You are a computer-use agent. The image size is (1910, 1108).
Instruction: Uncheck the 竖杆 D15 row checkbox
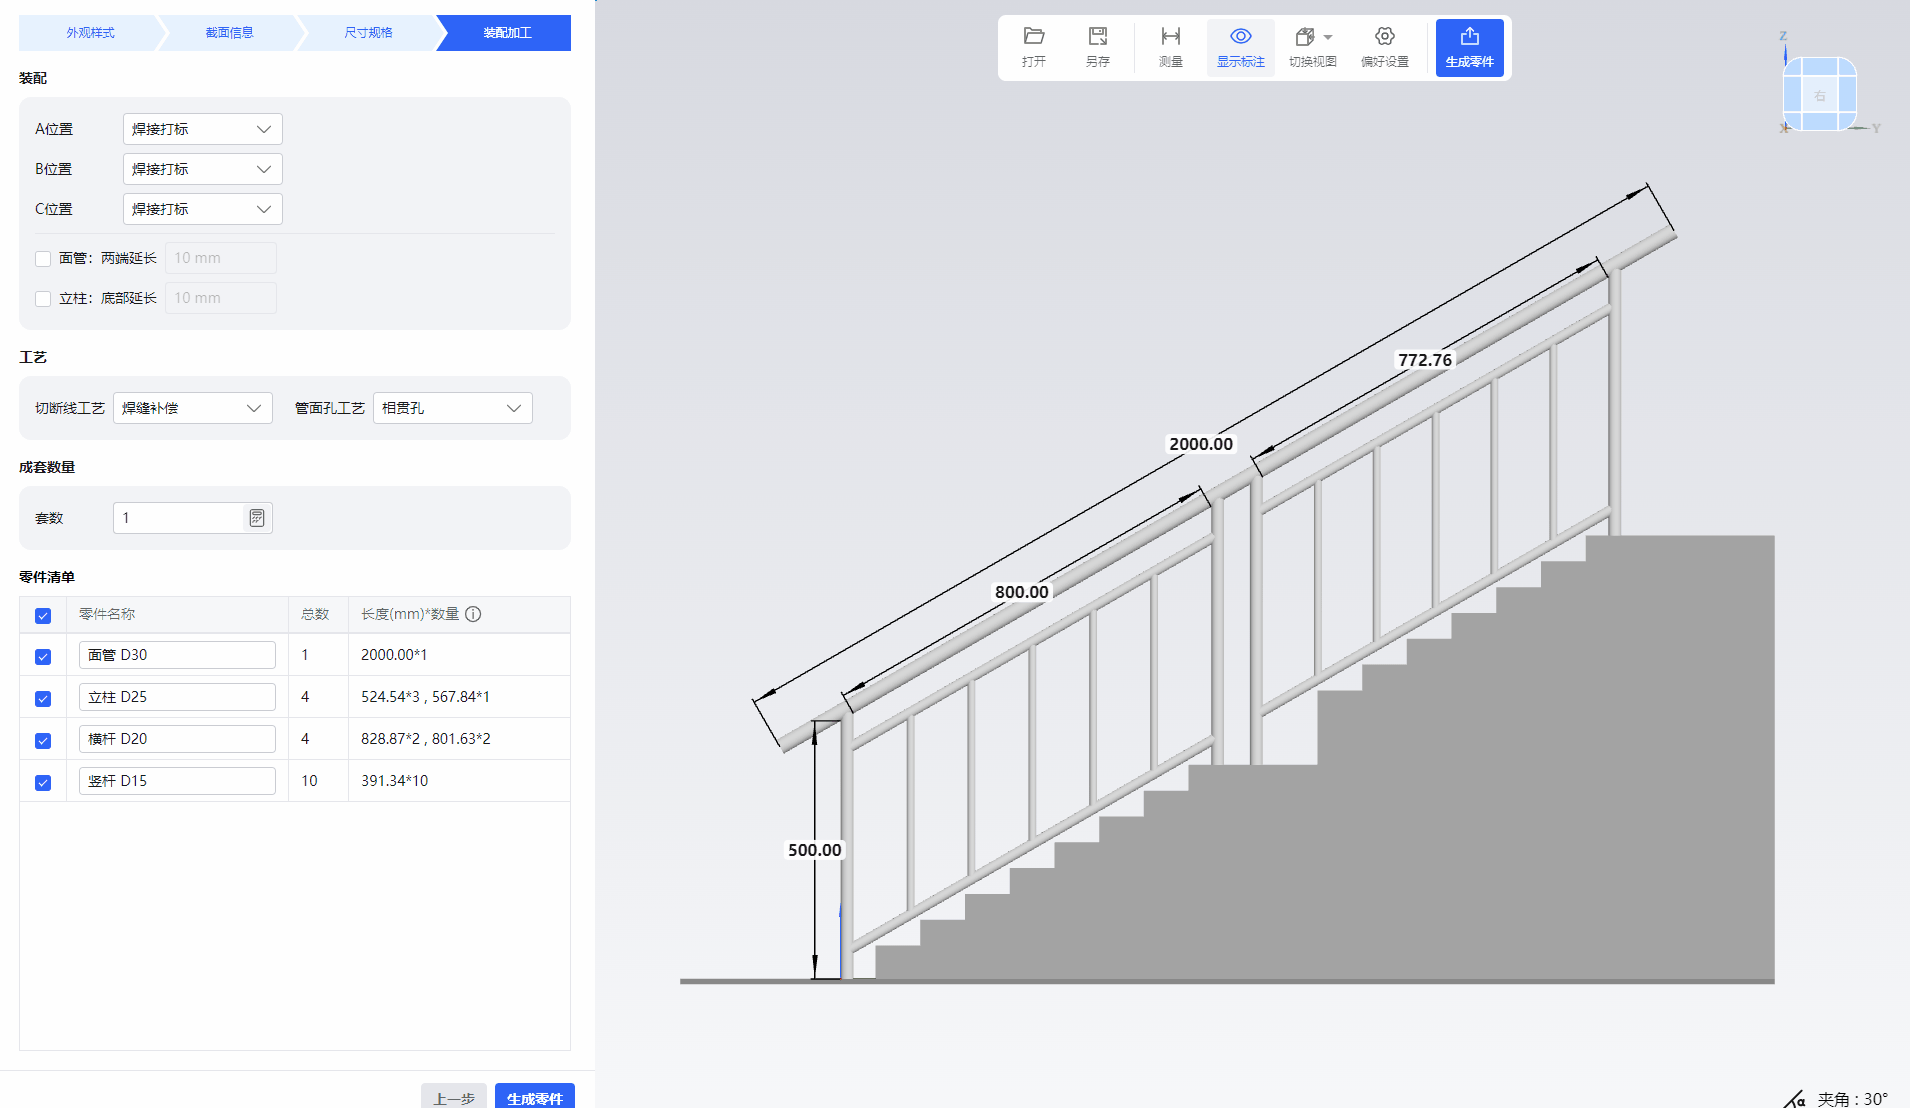tap(43, 783)
